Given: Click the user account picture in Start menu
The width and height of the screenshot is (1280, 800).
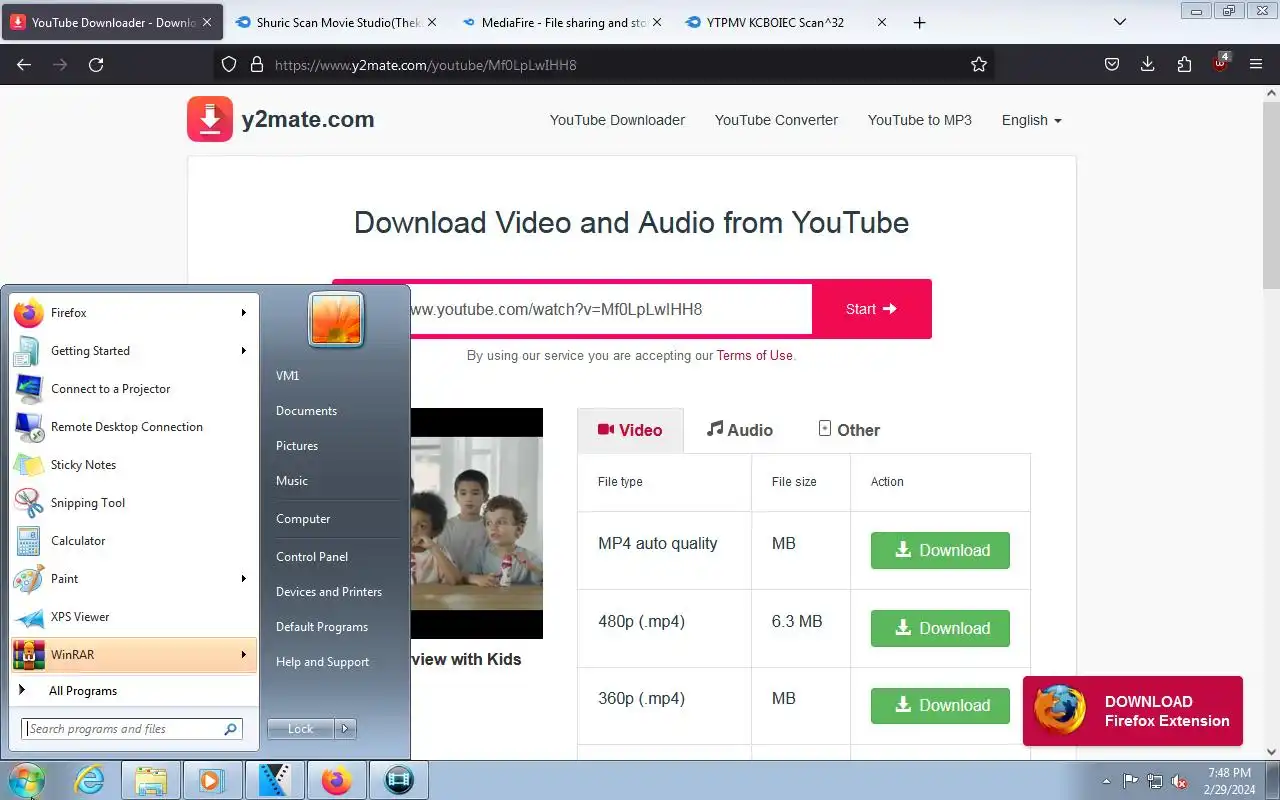Looking at the screenshot, I should (x=336, y=320).
